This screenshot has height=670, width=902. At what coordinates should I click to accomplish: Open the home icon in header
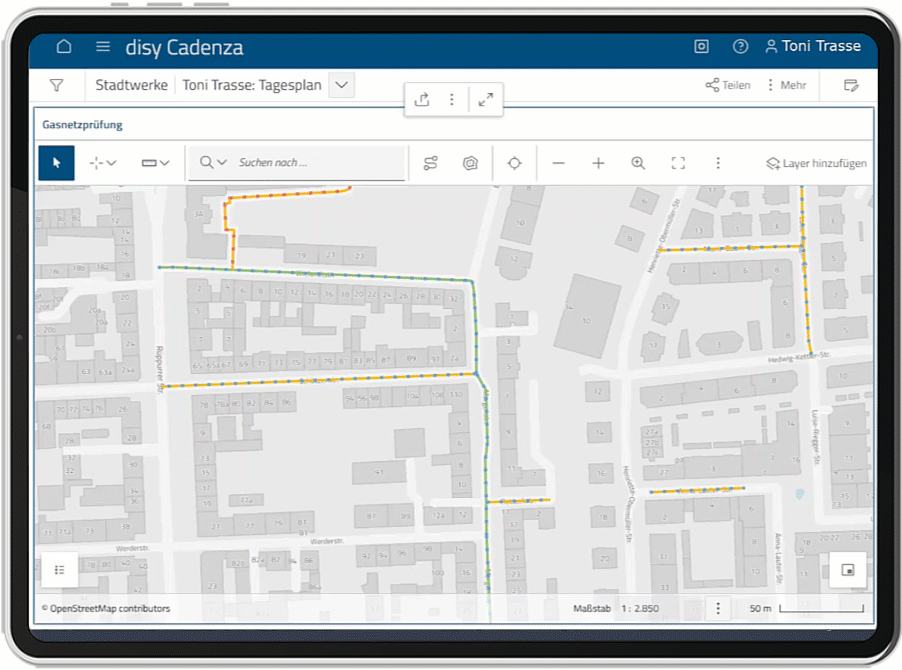pos(64,47)
